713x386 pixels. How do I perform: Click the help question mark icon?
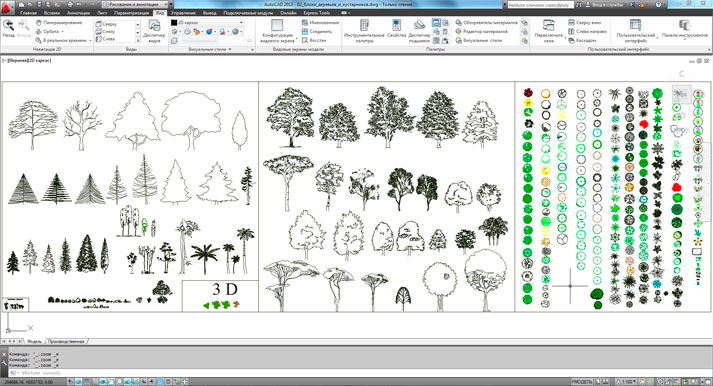pyautogui.click(x=658, y=5)
